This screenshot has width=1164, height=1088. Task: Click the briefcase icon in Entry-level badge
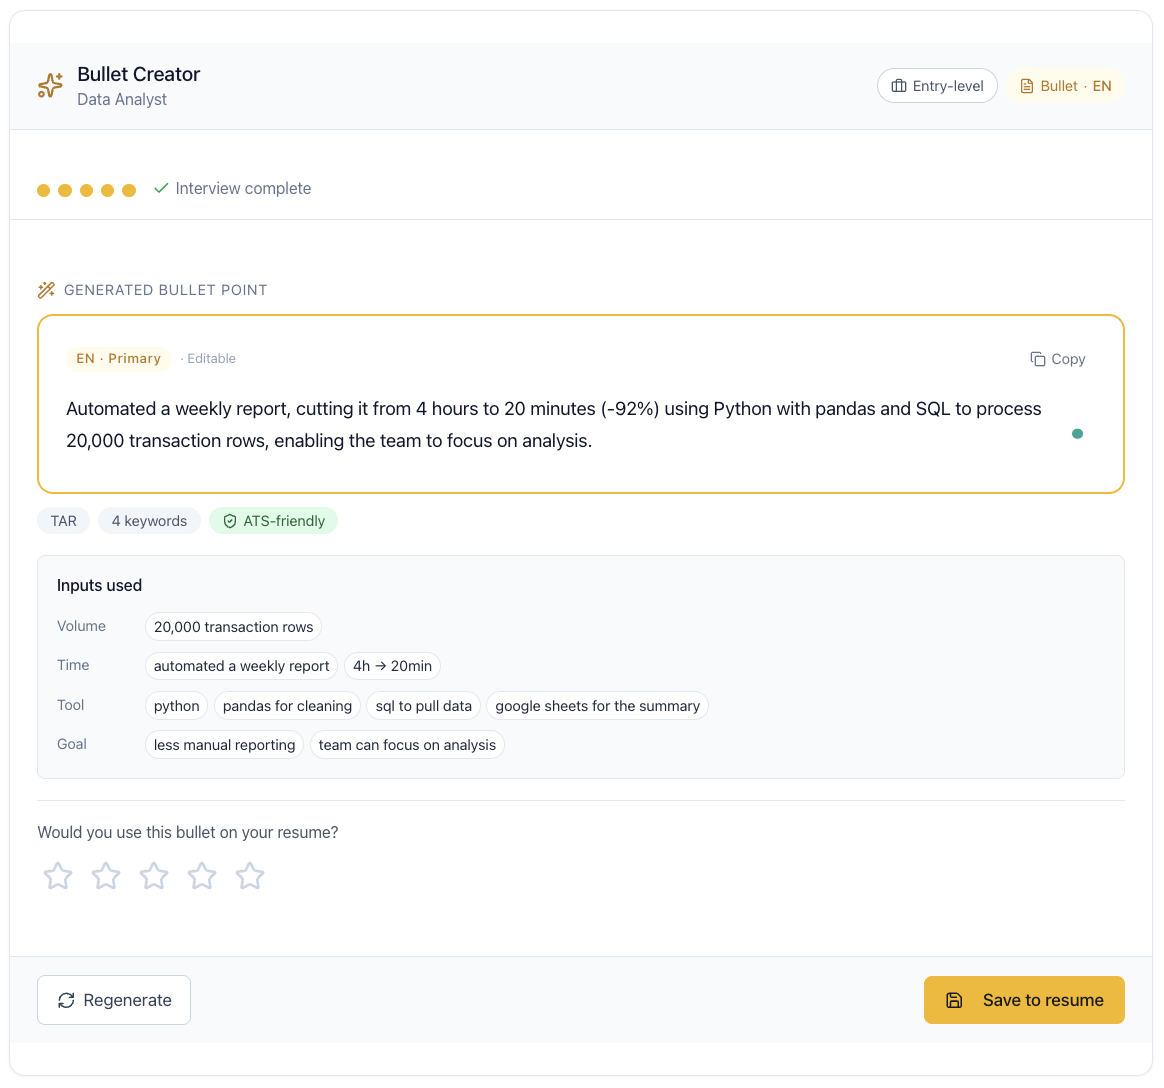click(x=898, y=86)
